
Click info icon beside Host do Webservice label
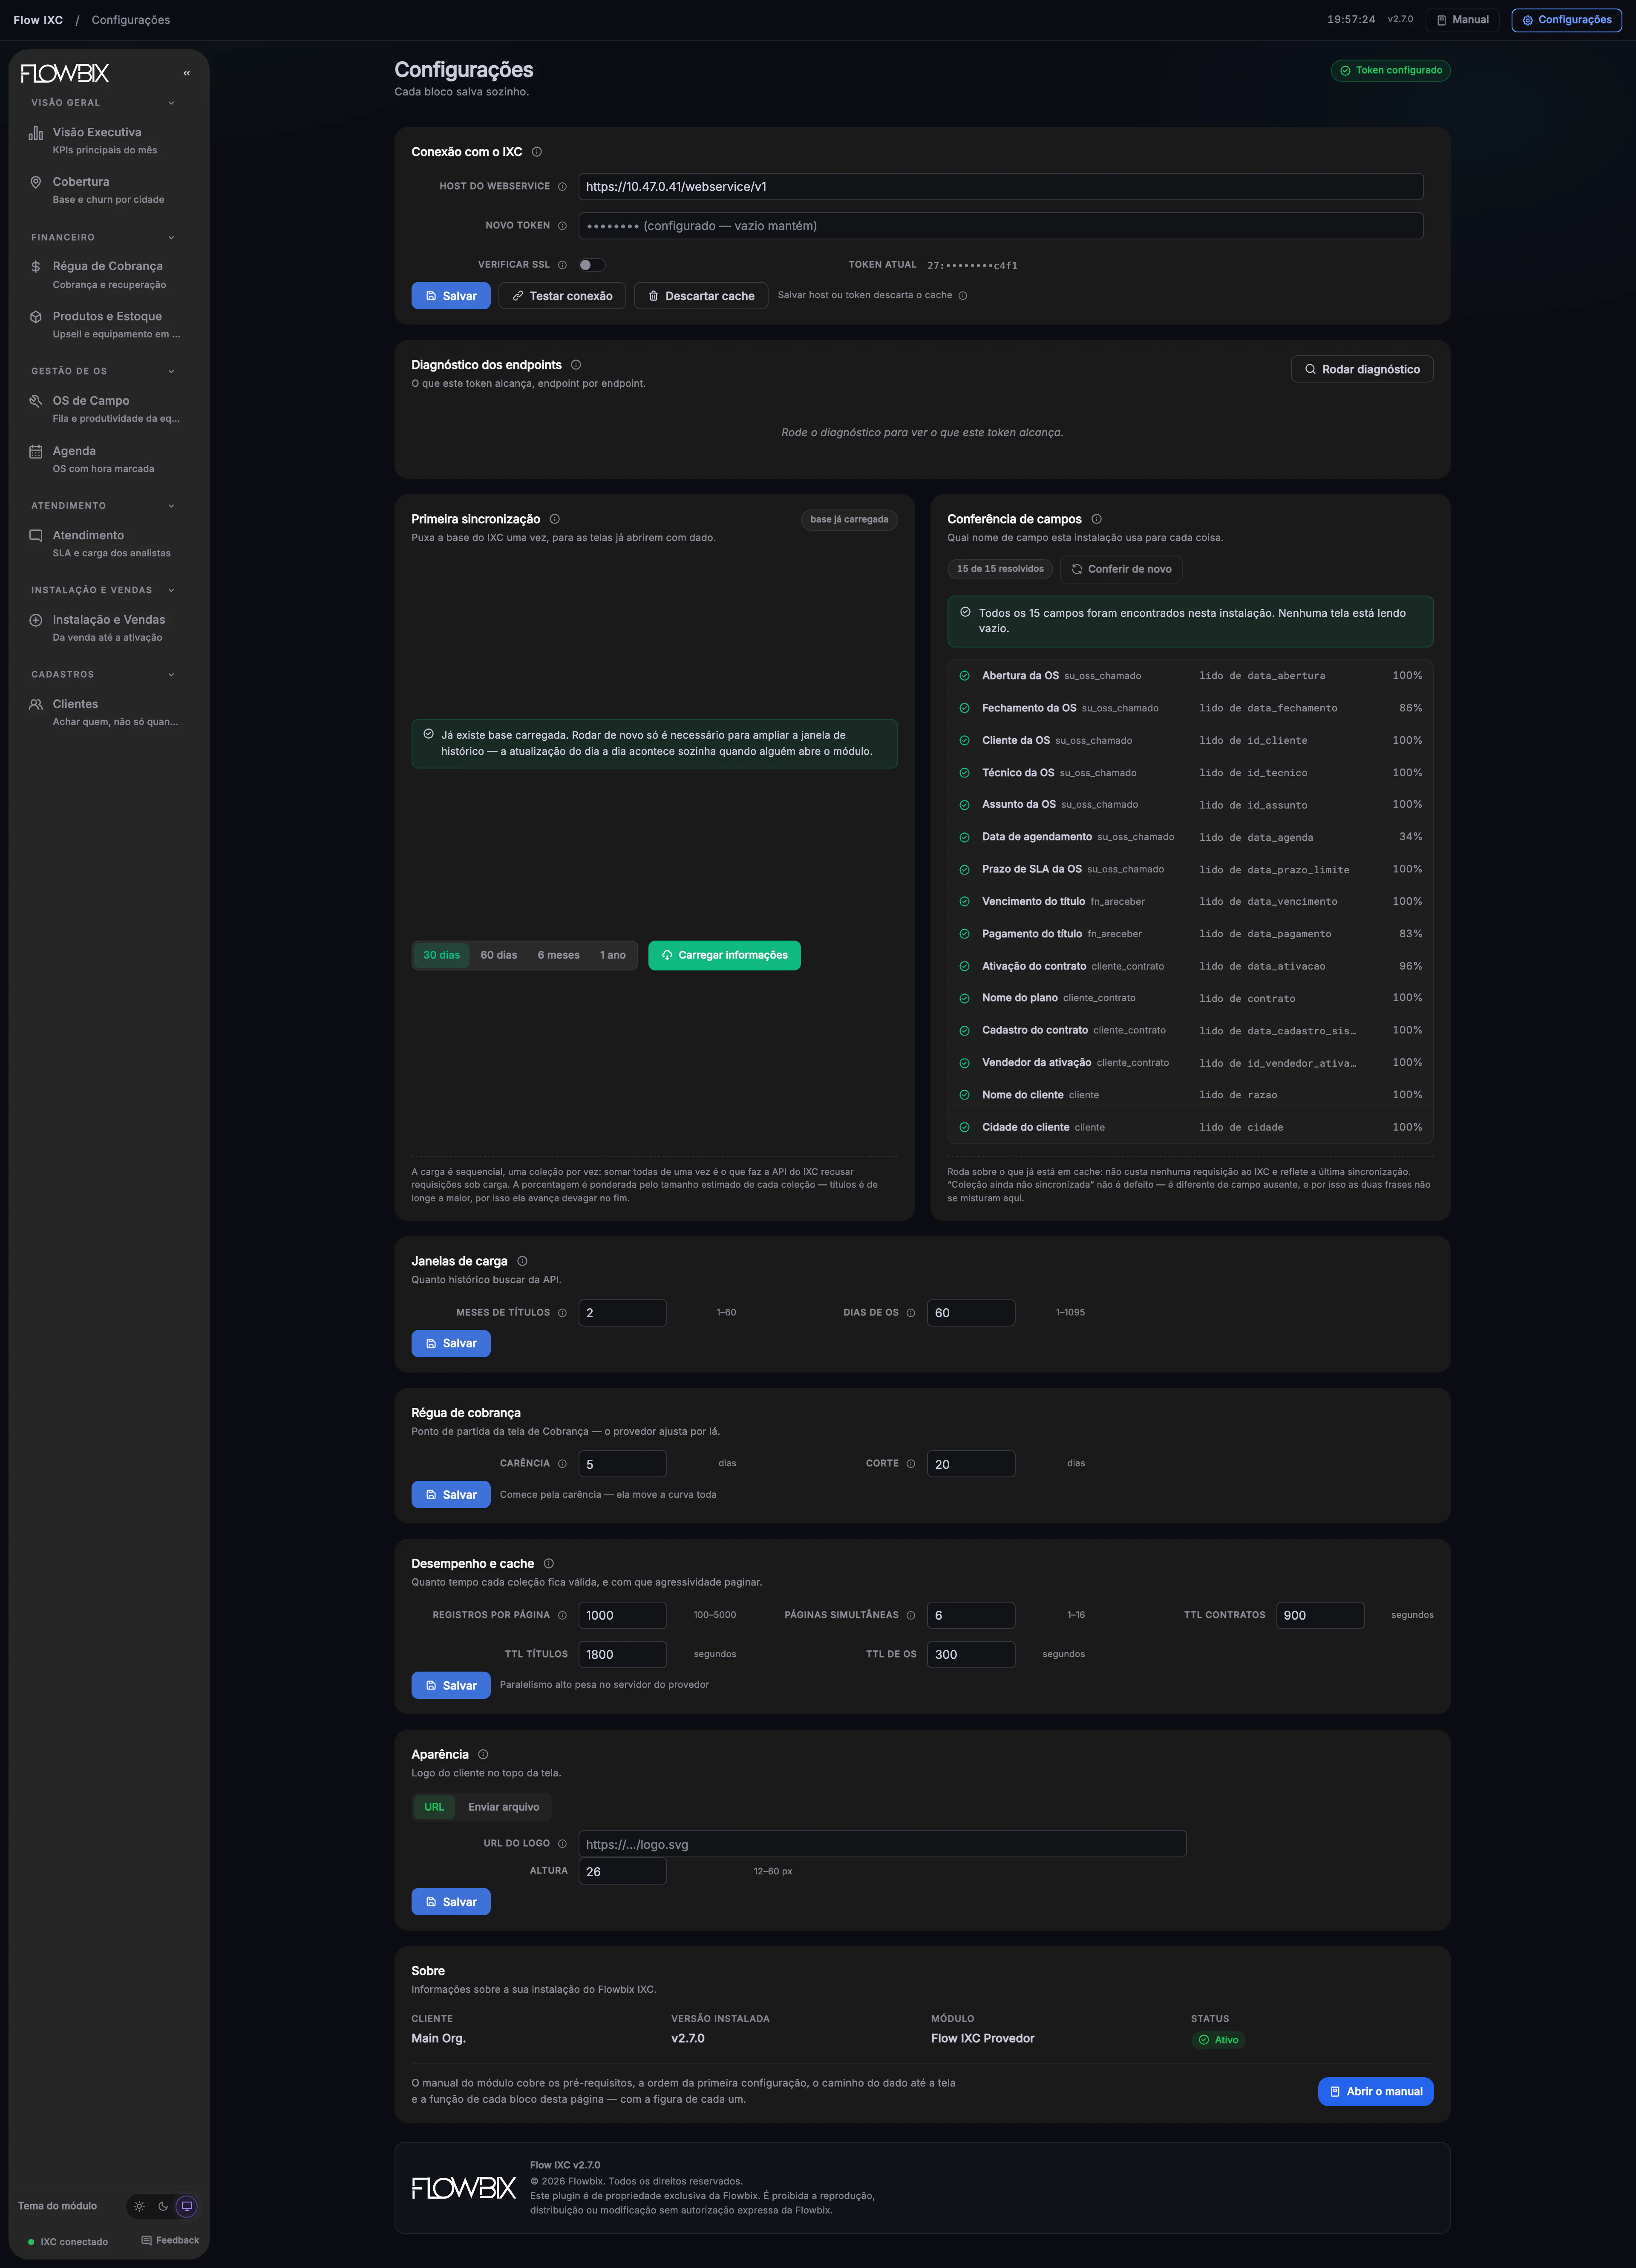click(x=562, y=187)
